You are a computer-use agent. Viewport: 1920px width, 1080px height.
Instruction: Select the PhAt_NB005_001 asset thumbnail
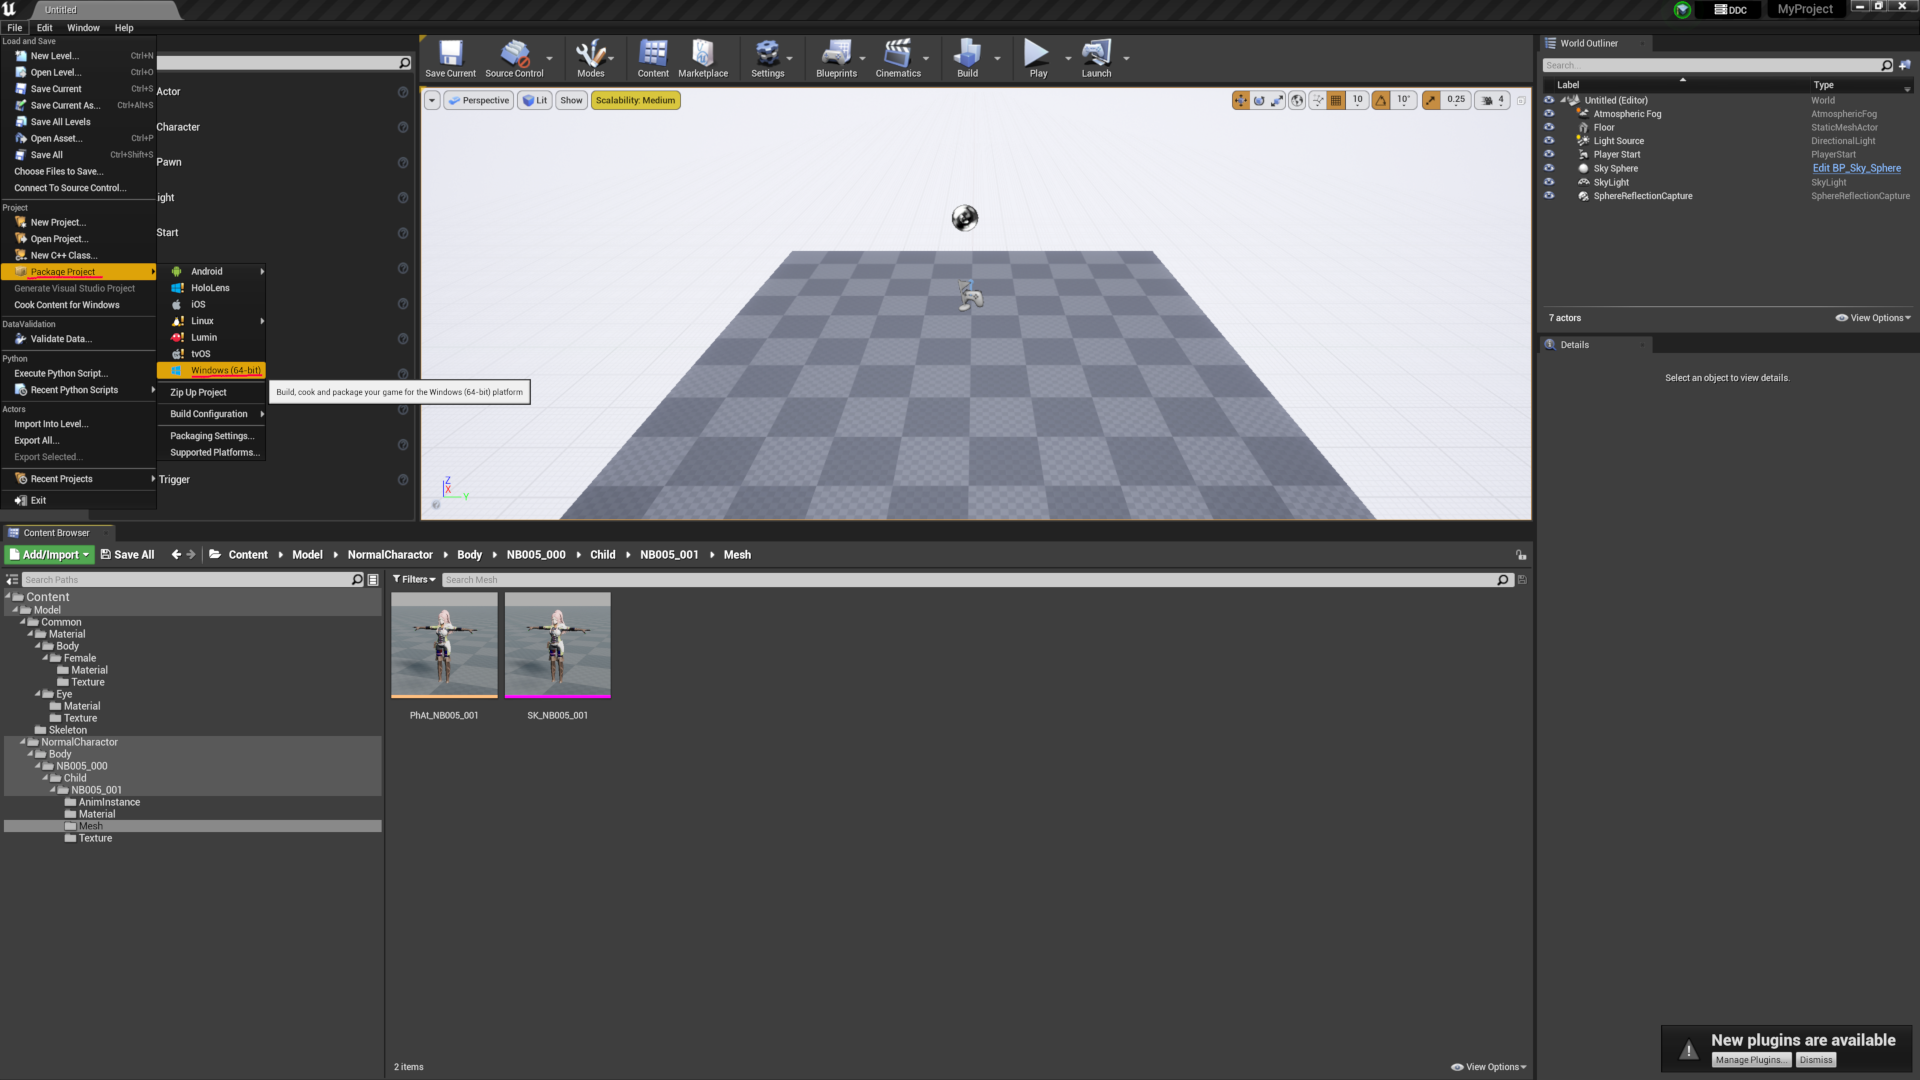coord(444,645)
